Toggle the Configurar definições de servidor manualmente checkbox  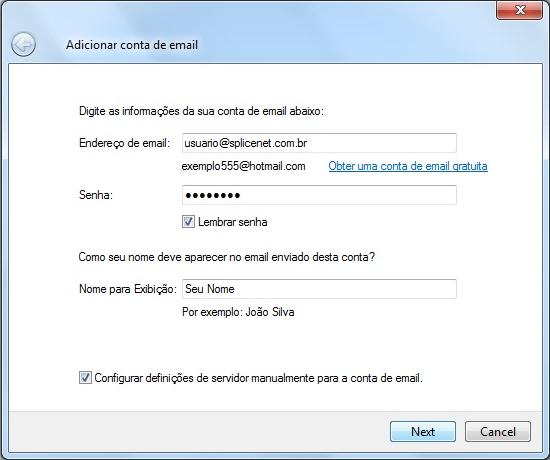[85, 378]
